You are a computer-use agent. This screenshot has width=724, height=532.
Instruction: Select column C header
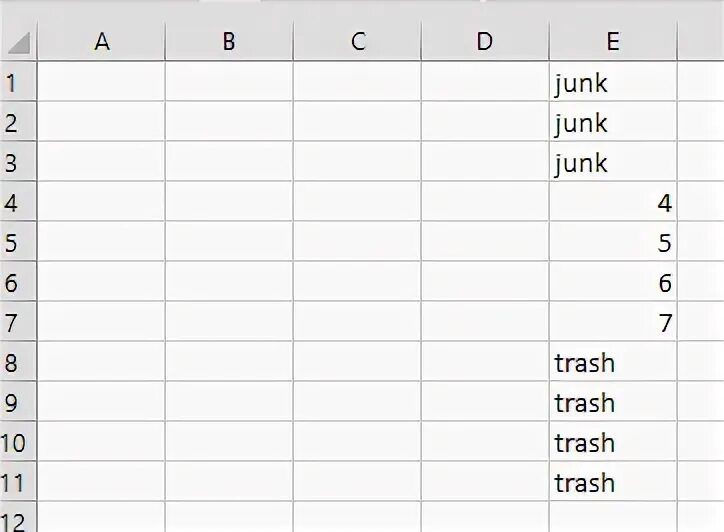click(x=357, y=41)
